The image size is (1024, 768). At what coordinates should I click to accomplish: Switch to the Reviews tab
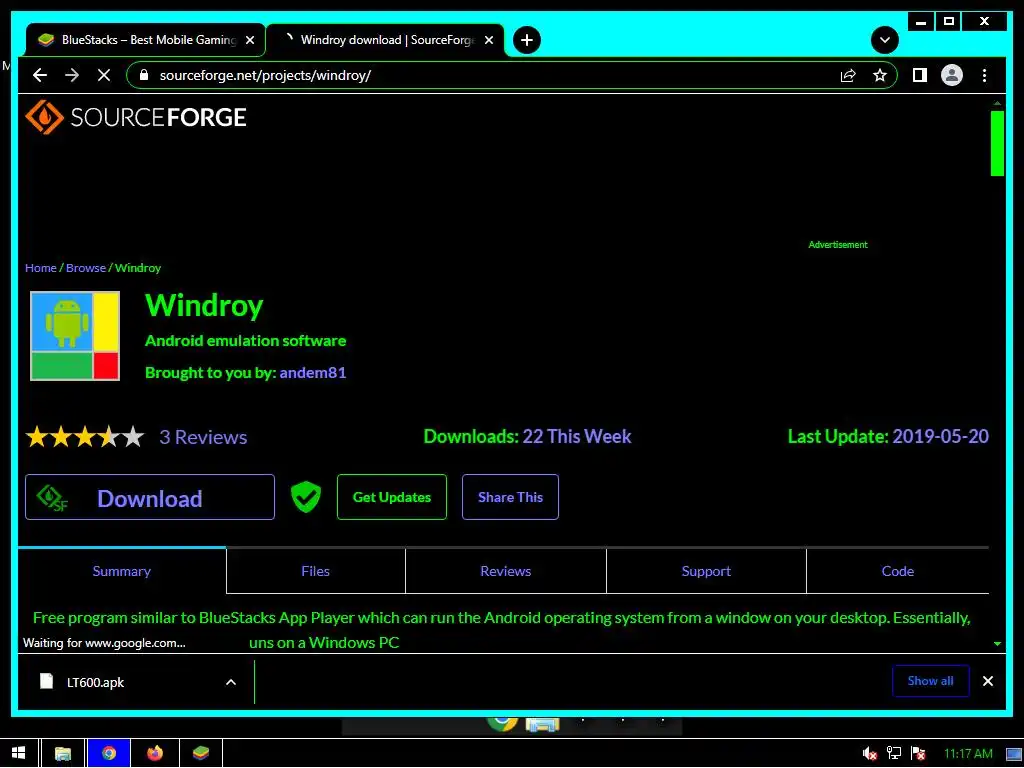(505, 571)
